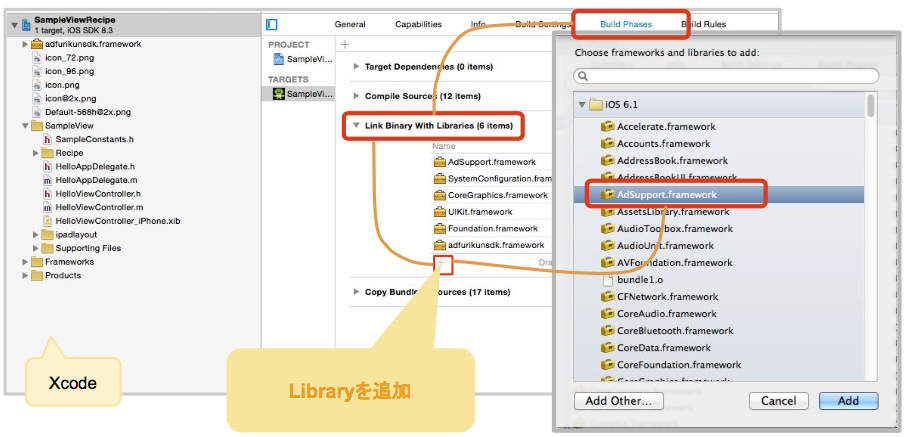Expand the Recipe folder
This screenshot has height=437, width=907.
pos(35,153)
